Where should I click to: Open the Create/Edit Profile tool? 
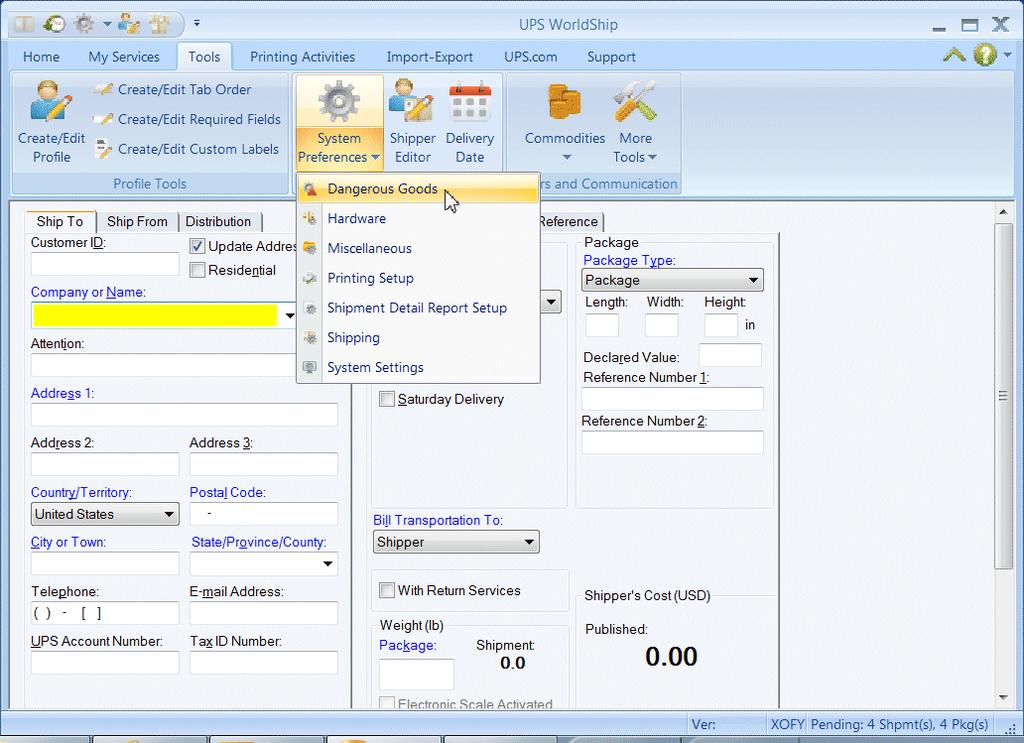coord(52,122)
